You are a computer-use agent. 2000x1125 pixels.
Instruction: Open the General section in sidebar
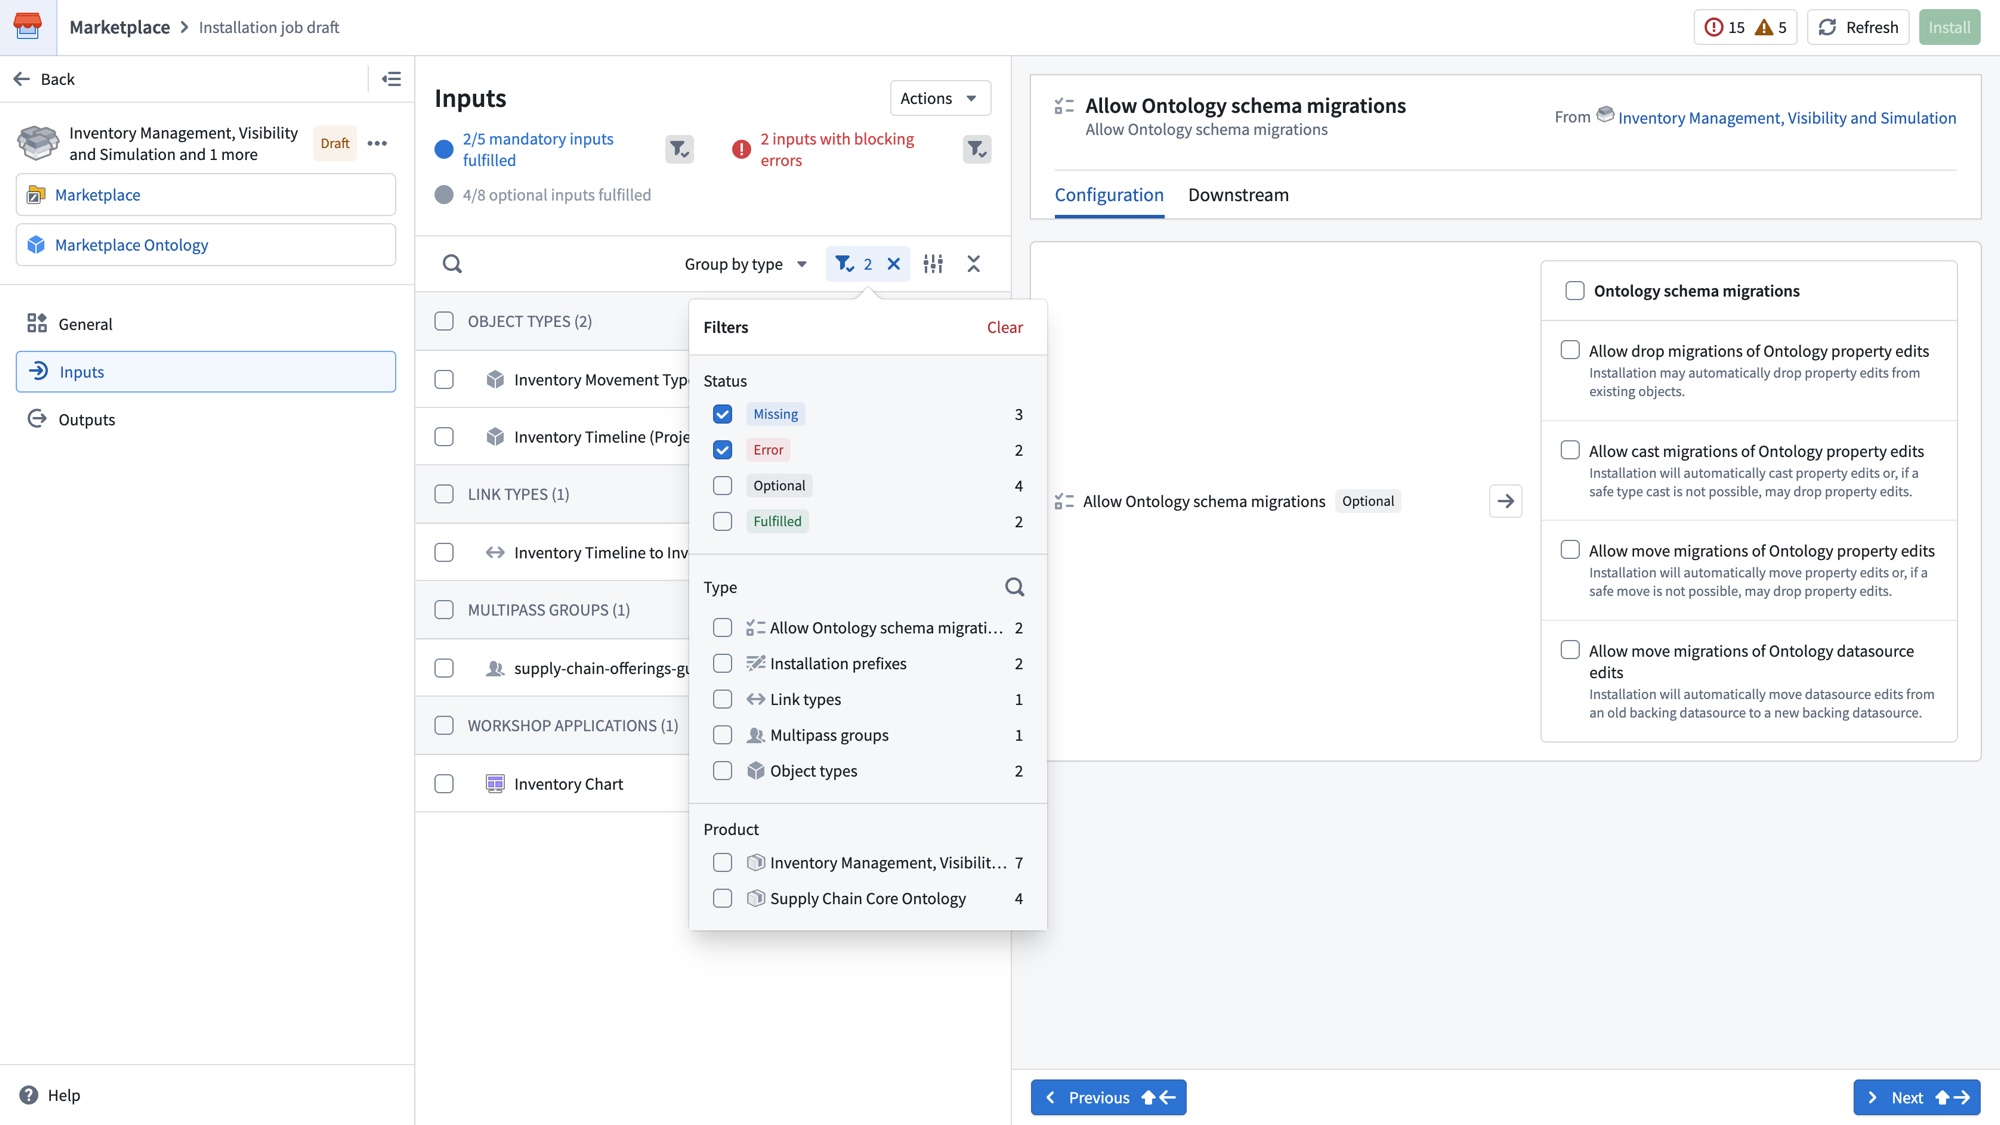206,324
